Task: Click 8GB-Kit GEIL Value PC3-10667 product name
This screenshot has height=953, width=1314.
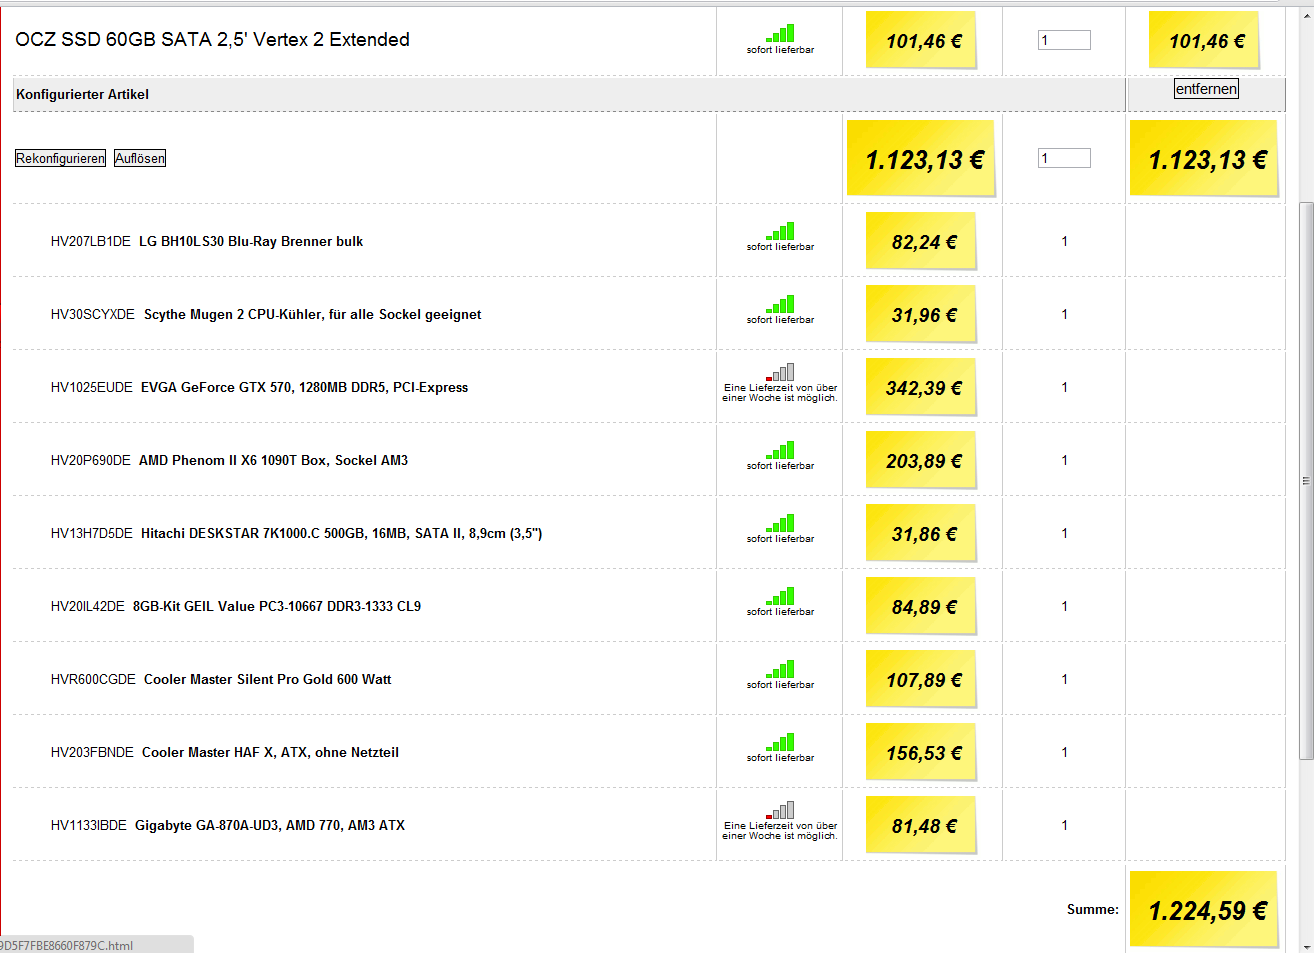Action: tap(277, 606)
